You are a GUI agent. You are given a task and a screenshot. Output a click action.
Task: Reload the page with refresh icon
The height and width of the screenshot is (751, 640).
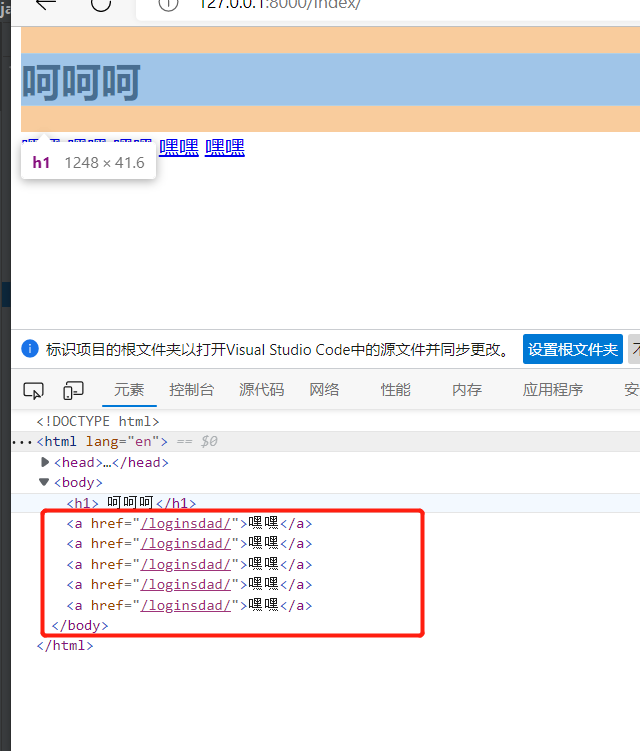[x=101, y=4]
